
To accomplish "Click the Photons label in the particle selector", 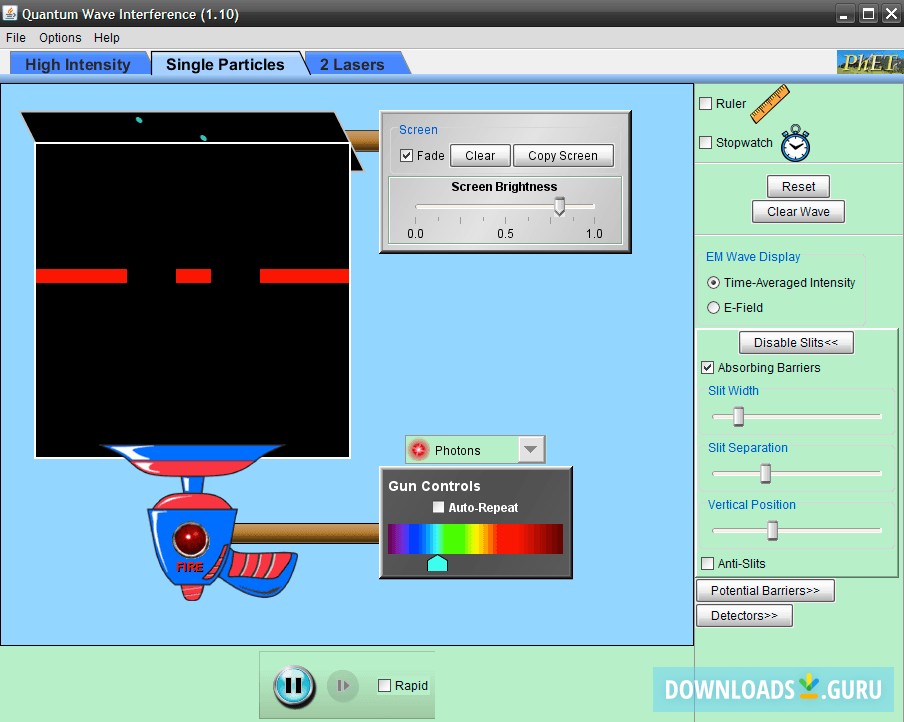I will tap(458, 450).
